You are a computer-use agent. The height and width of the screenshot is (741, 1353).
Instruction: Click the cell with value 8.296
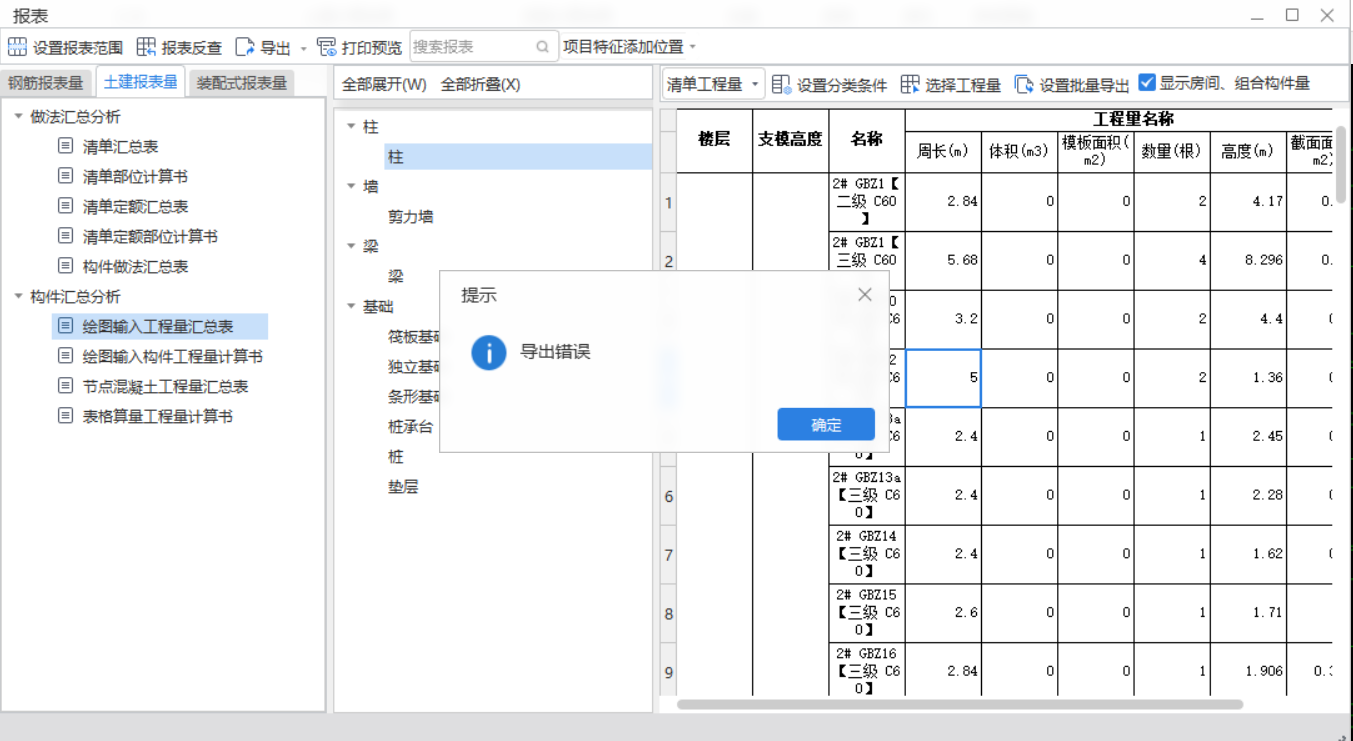1247,260
